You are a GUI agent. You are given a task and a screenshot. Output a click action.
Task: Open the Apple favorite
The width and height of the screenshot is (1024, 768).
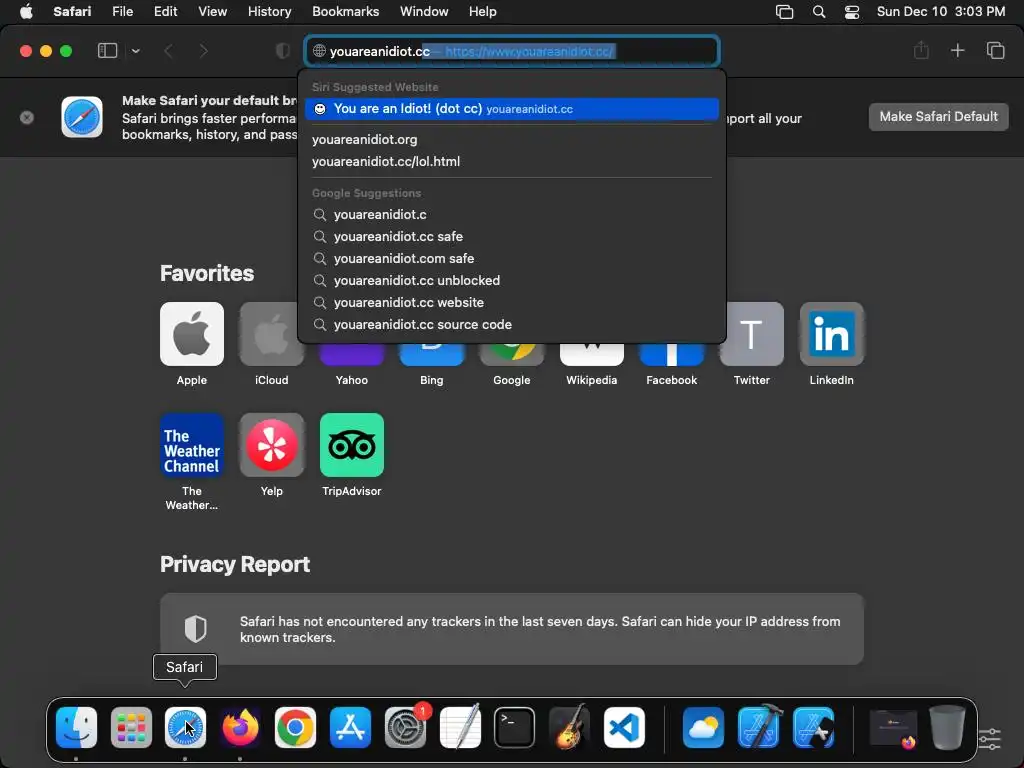(x=192, y=334)
